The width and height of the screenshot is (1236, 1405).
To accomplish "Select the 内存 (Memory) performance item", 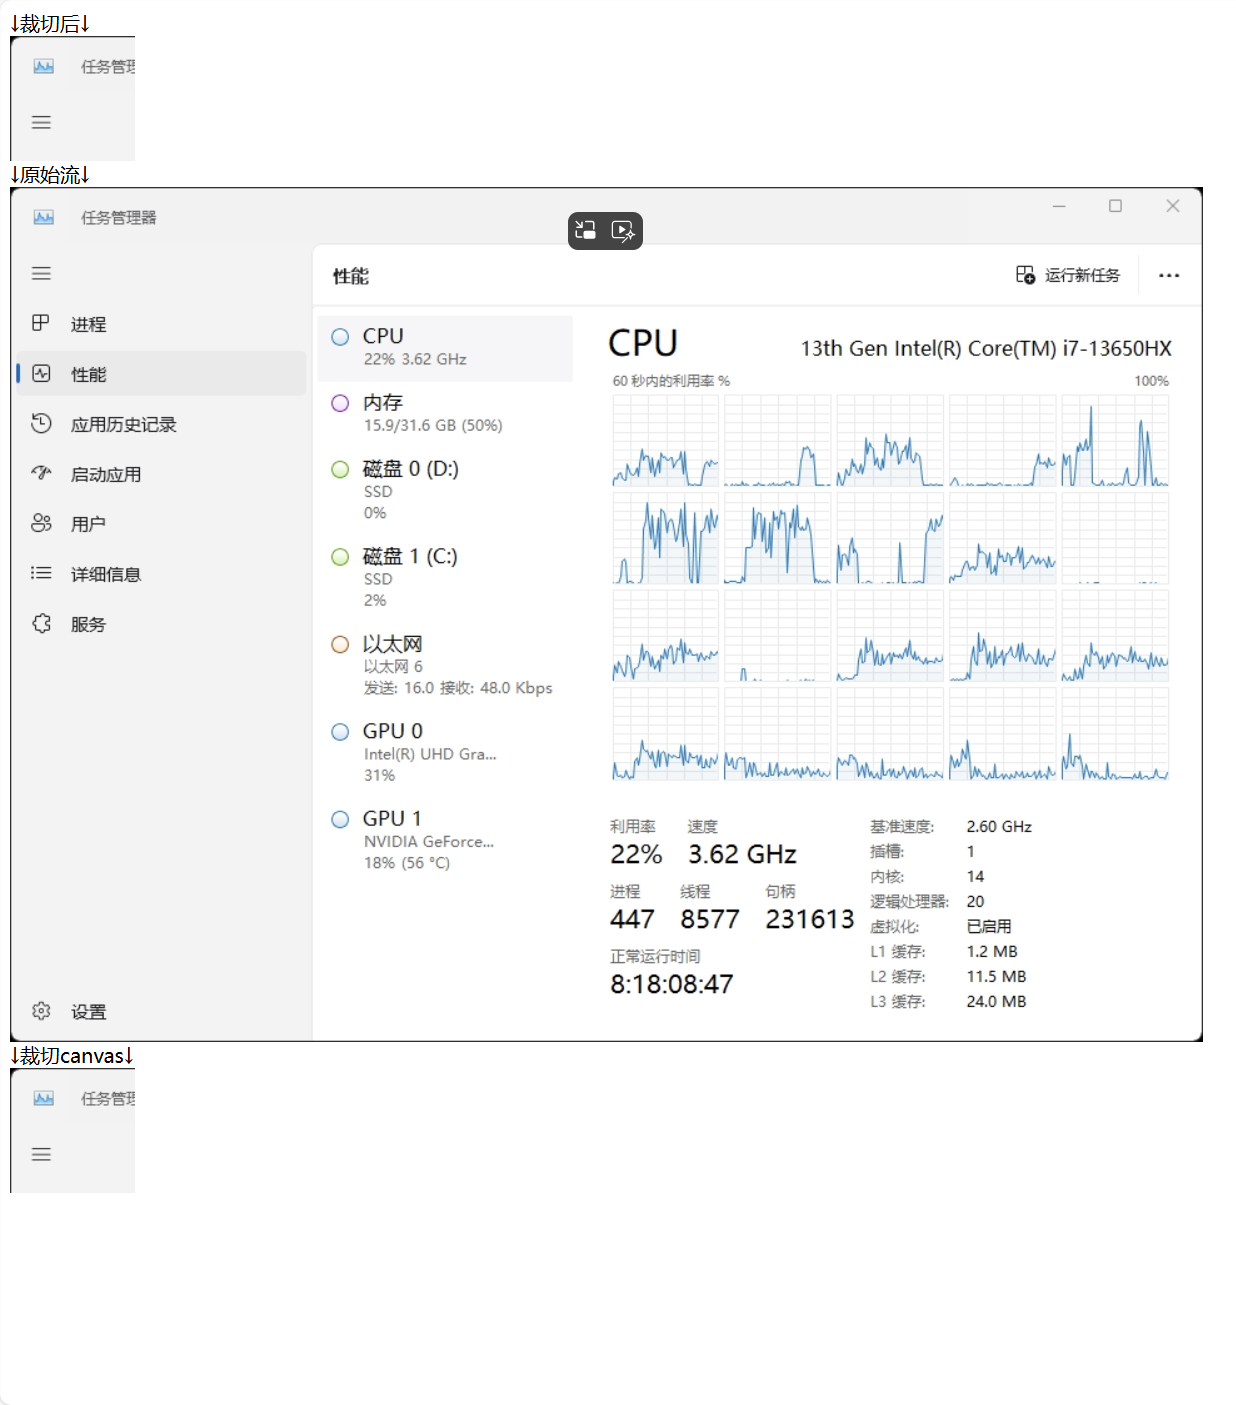I will (x=444, y=413).
